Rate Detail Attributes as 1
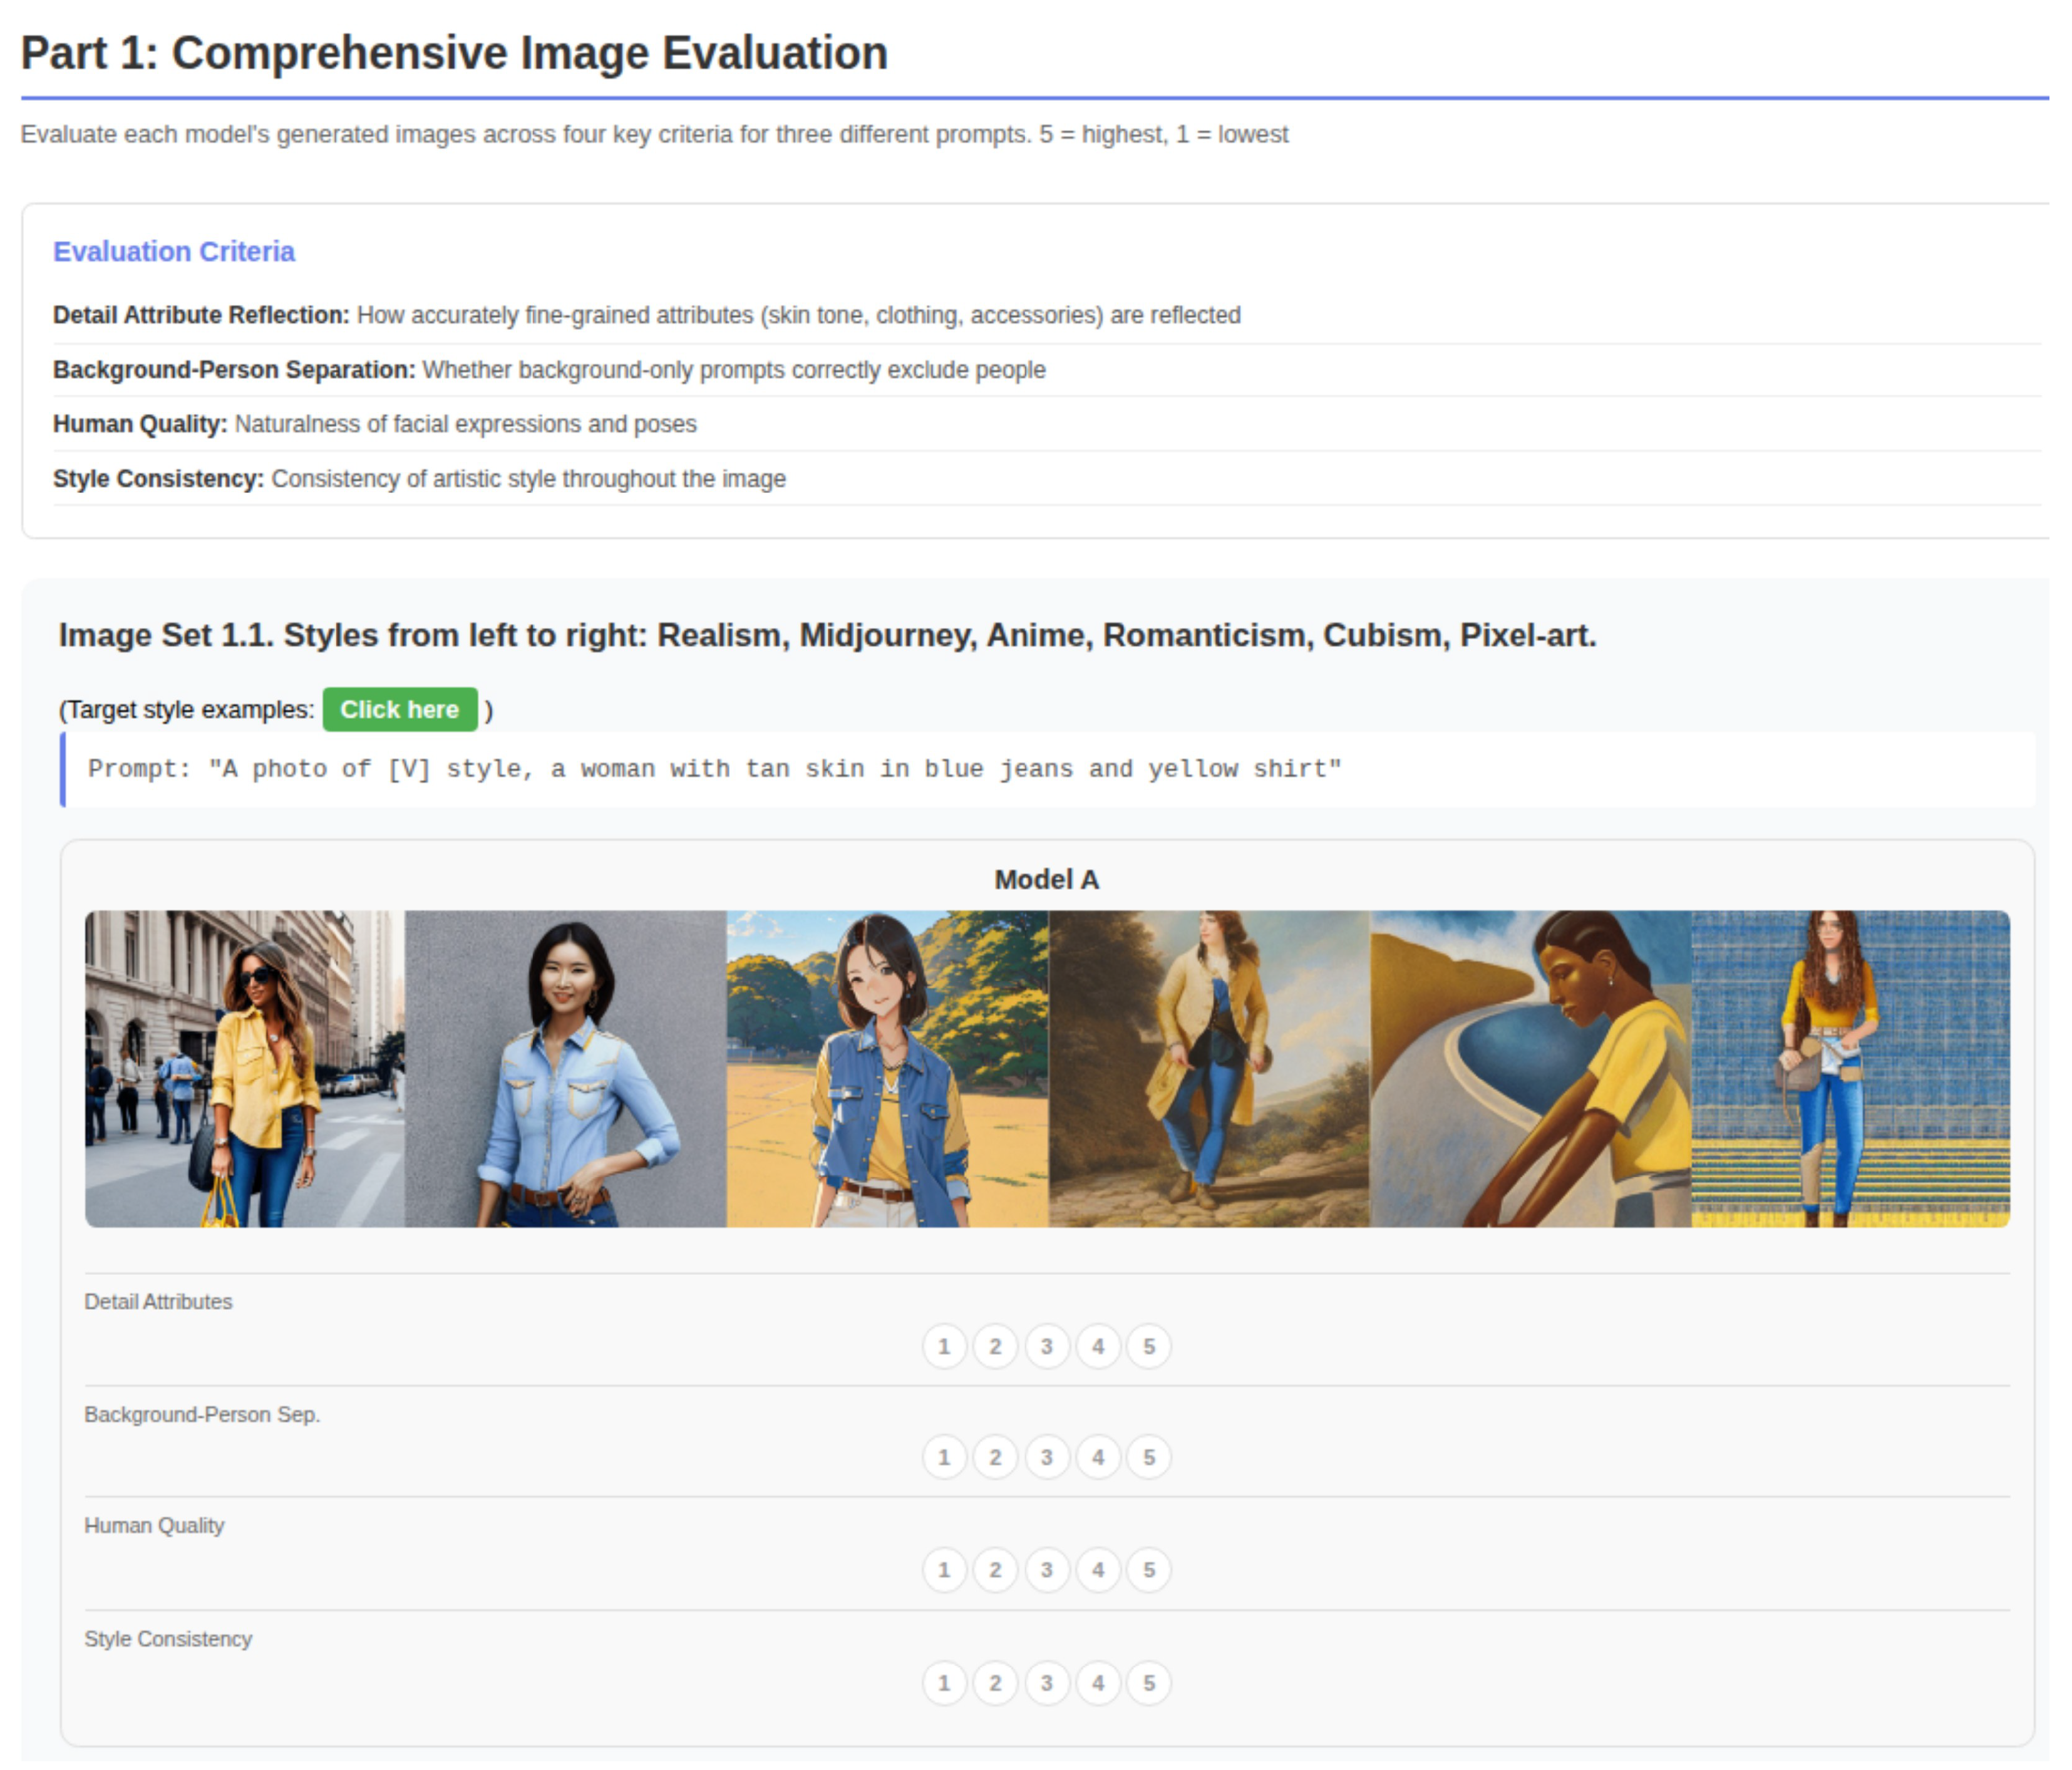This screenshot has width=2072, height=1770. (943, 1346)
